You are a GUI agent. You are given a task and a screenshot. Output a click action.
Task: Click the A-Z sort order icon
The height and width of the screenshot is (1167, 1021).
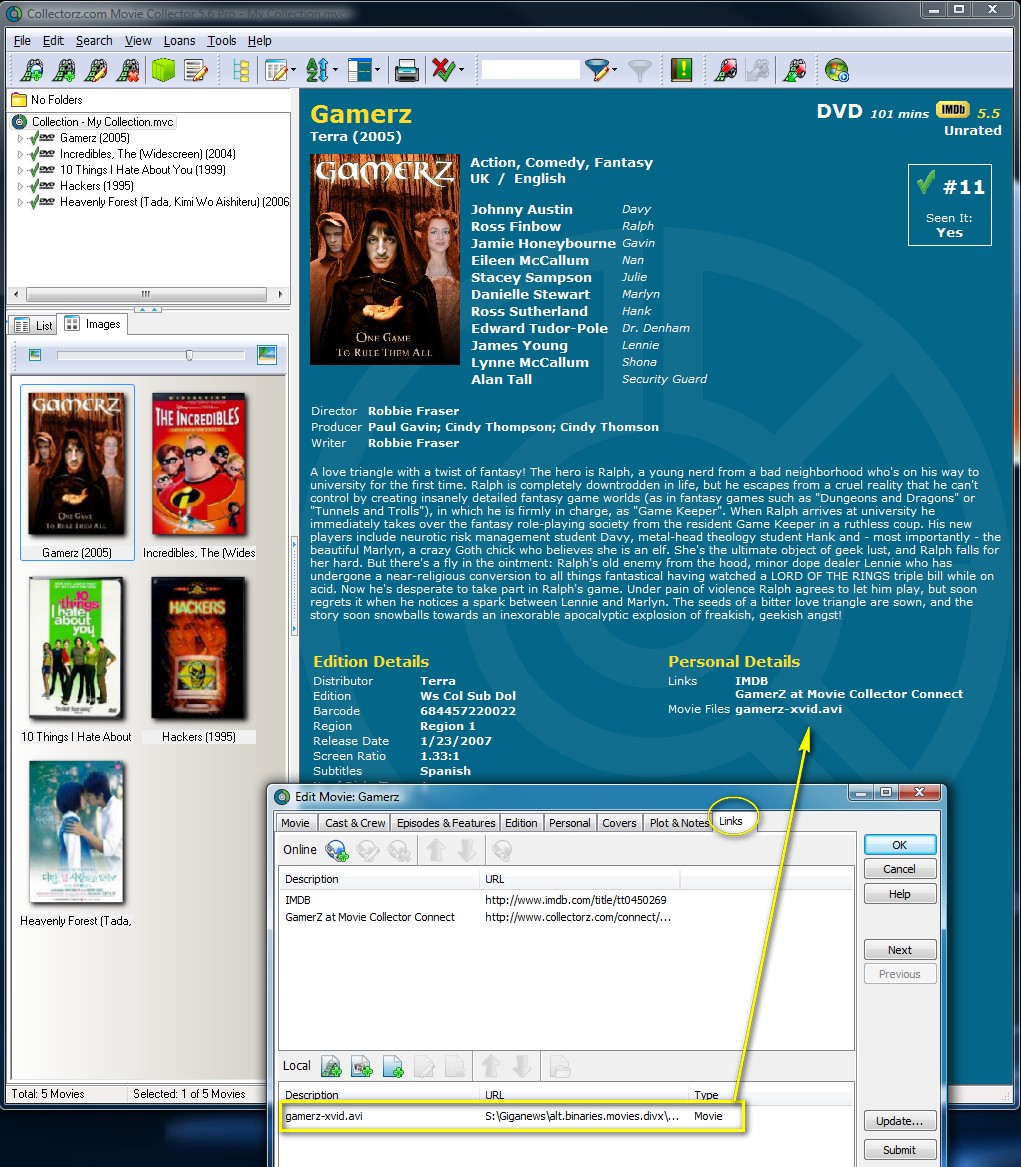[x=317, y=70]
